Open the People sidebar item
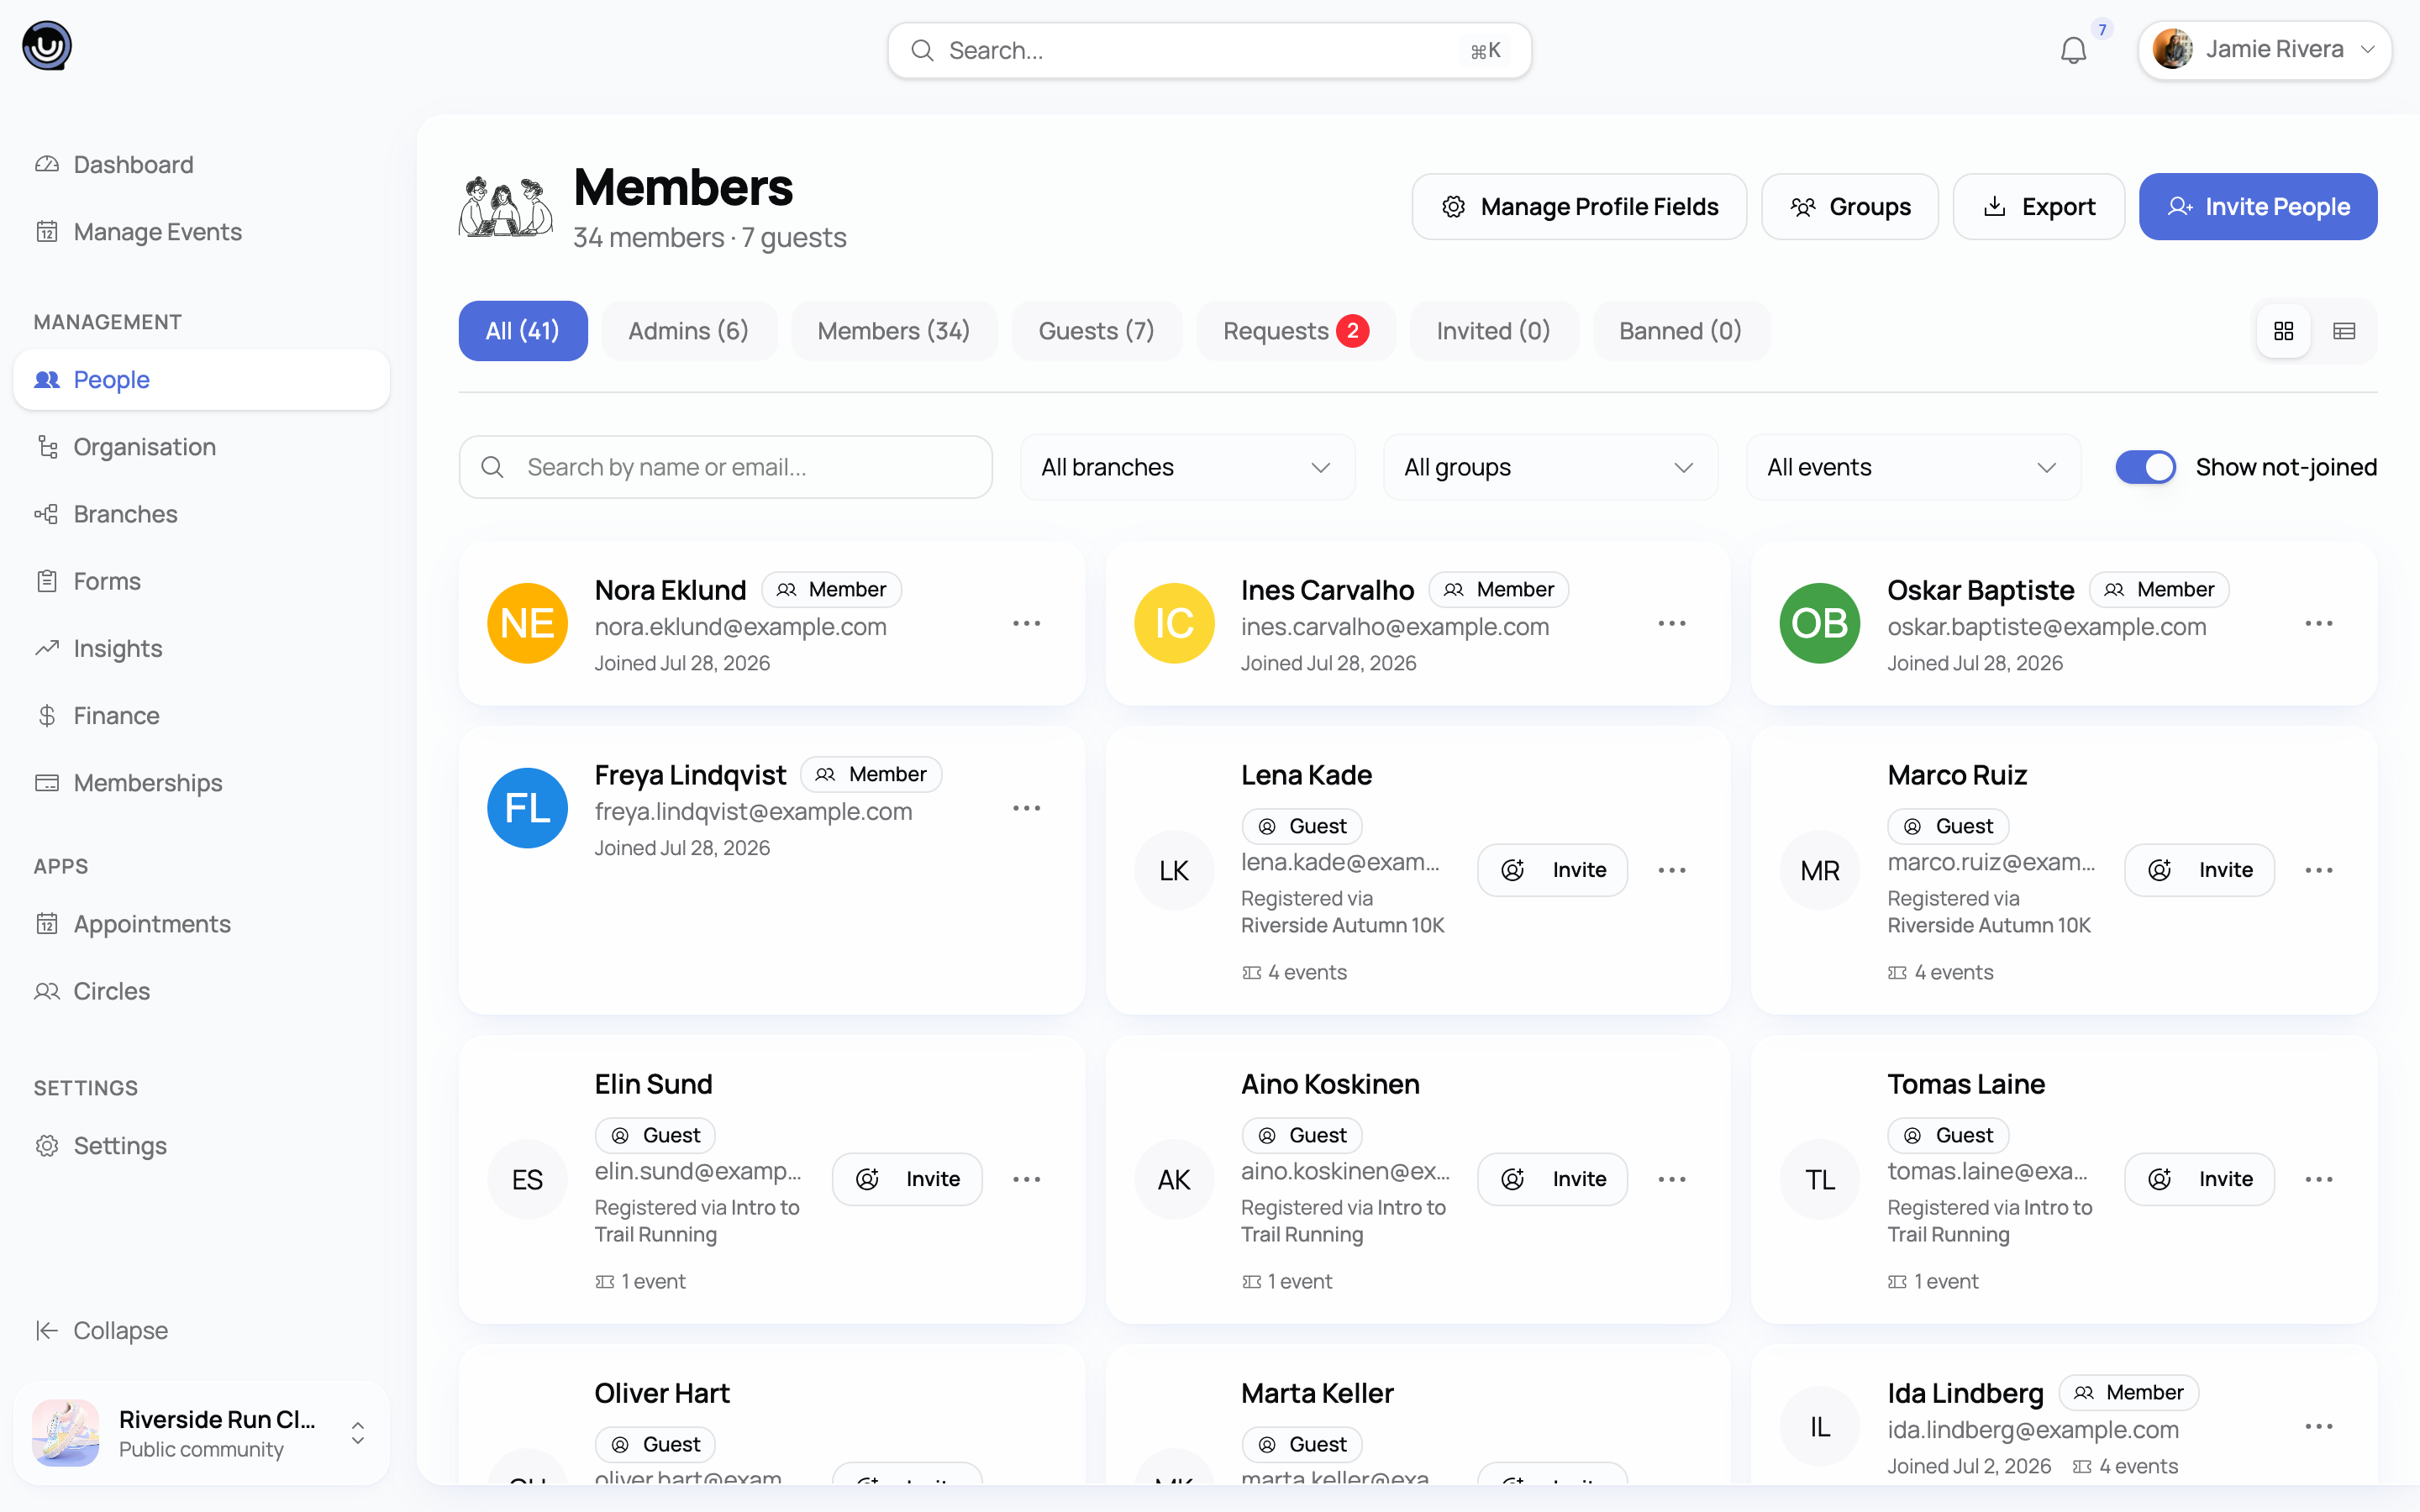Viewport: 2420px width, 1512px height. pyautogui.click(x=201, y=380)
